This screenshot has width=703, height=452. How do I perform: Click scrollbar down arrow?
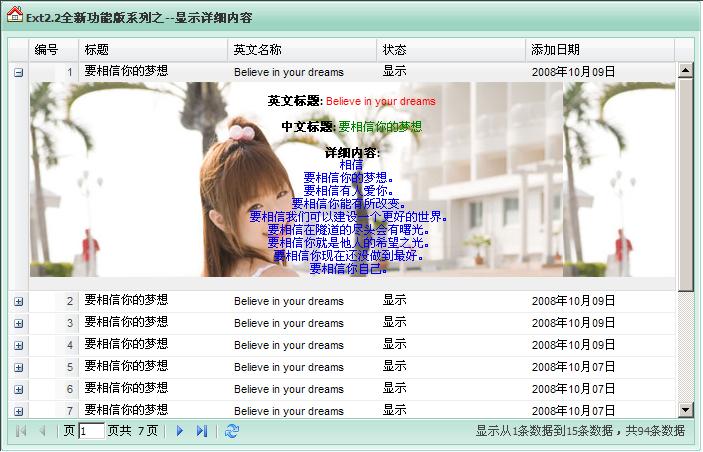(686, 409)
